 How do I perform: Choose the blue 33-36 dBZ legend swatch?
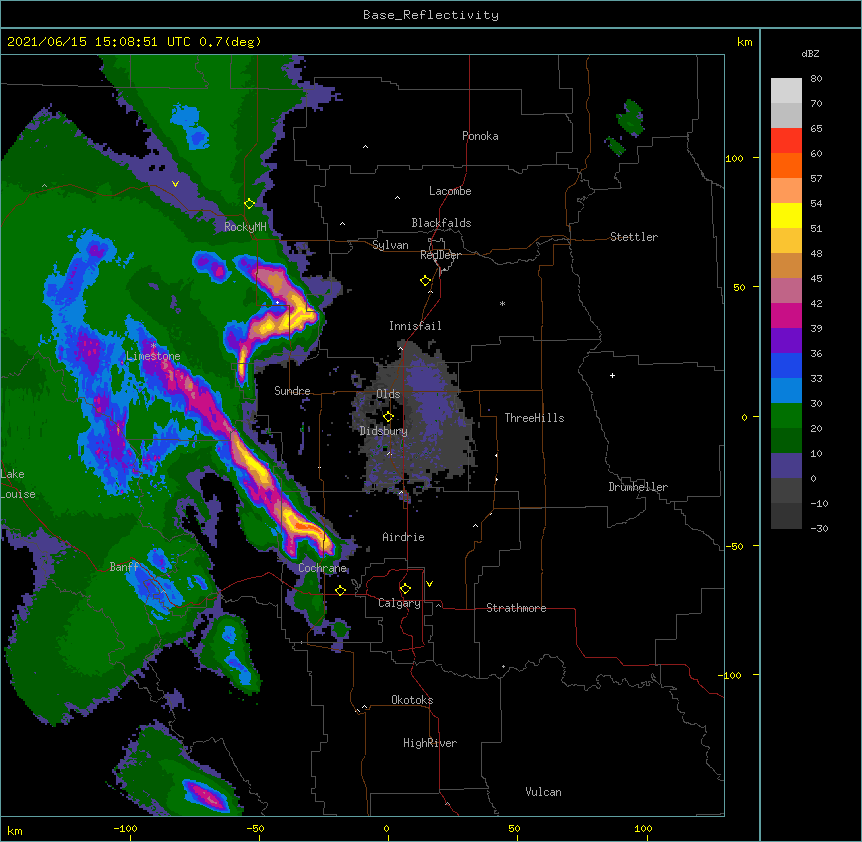pyautogui.click(x=786, y=365)
